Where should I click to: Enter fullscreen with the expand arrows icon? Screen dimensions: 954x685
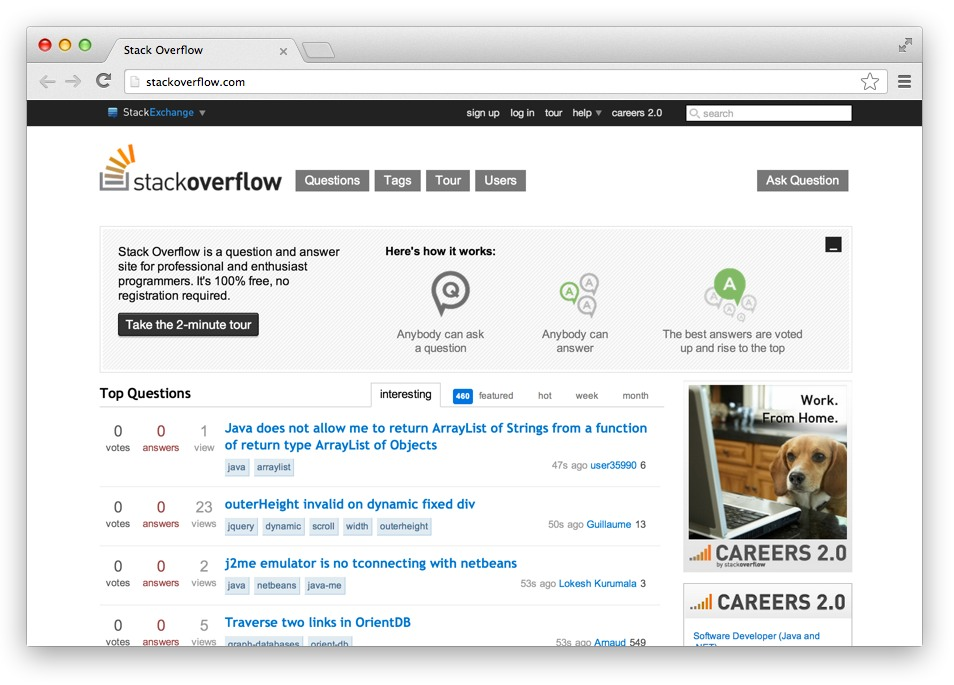tap(905, 45)
